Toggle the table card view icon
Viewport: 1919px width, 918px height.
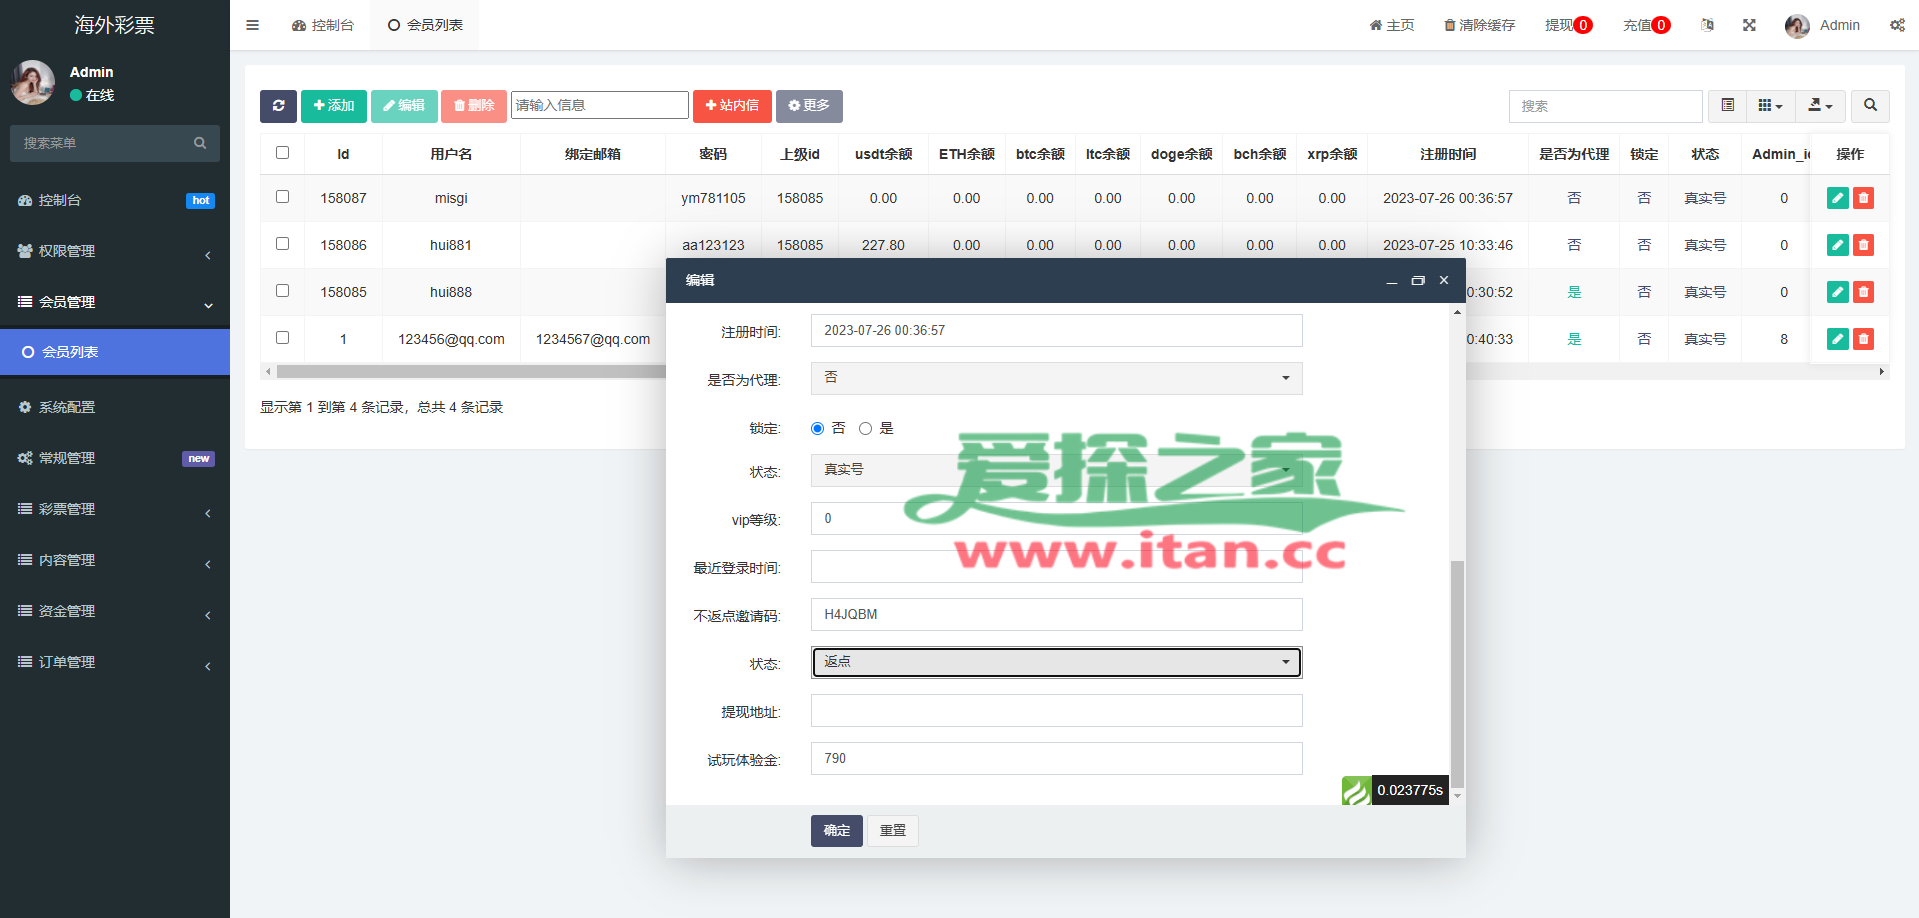click(x=1727, y=106)
